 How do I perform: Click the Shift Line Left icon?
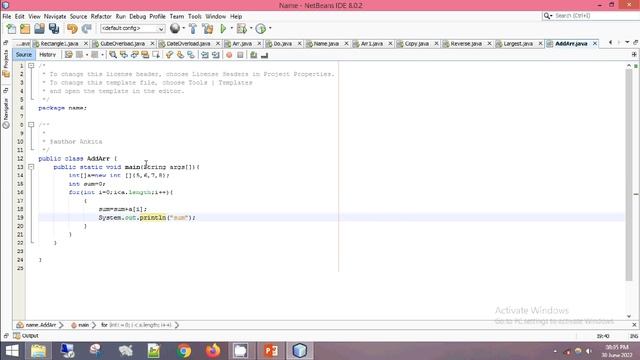[204, 55]
